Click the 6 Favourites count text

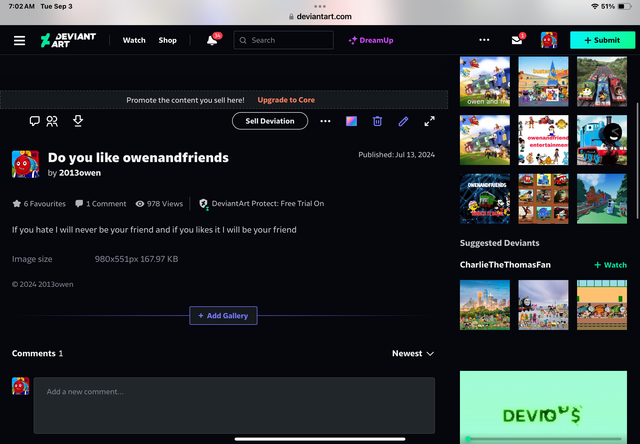point(44,204)
